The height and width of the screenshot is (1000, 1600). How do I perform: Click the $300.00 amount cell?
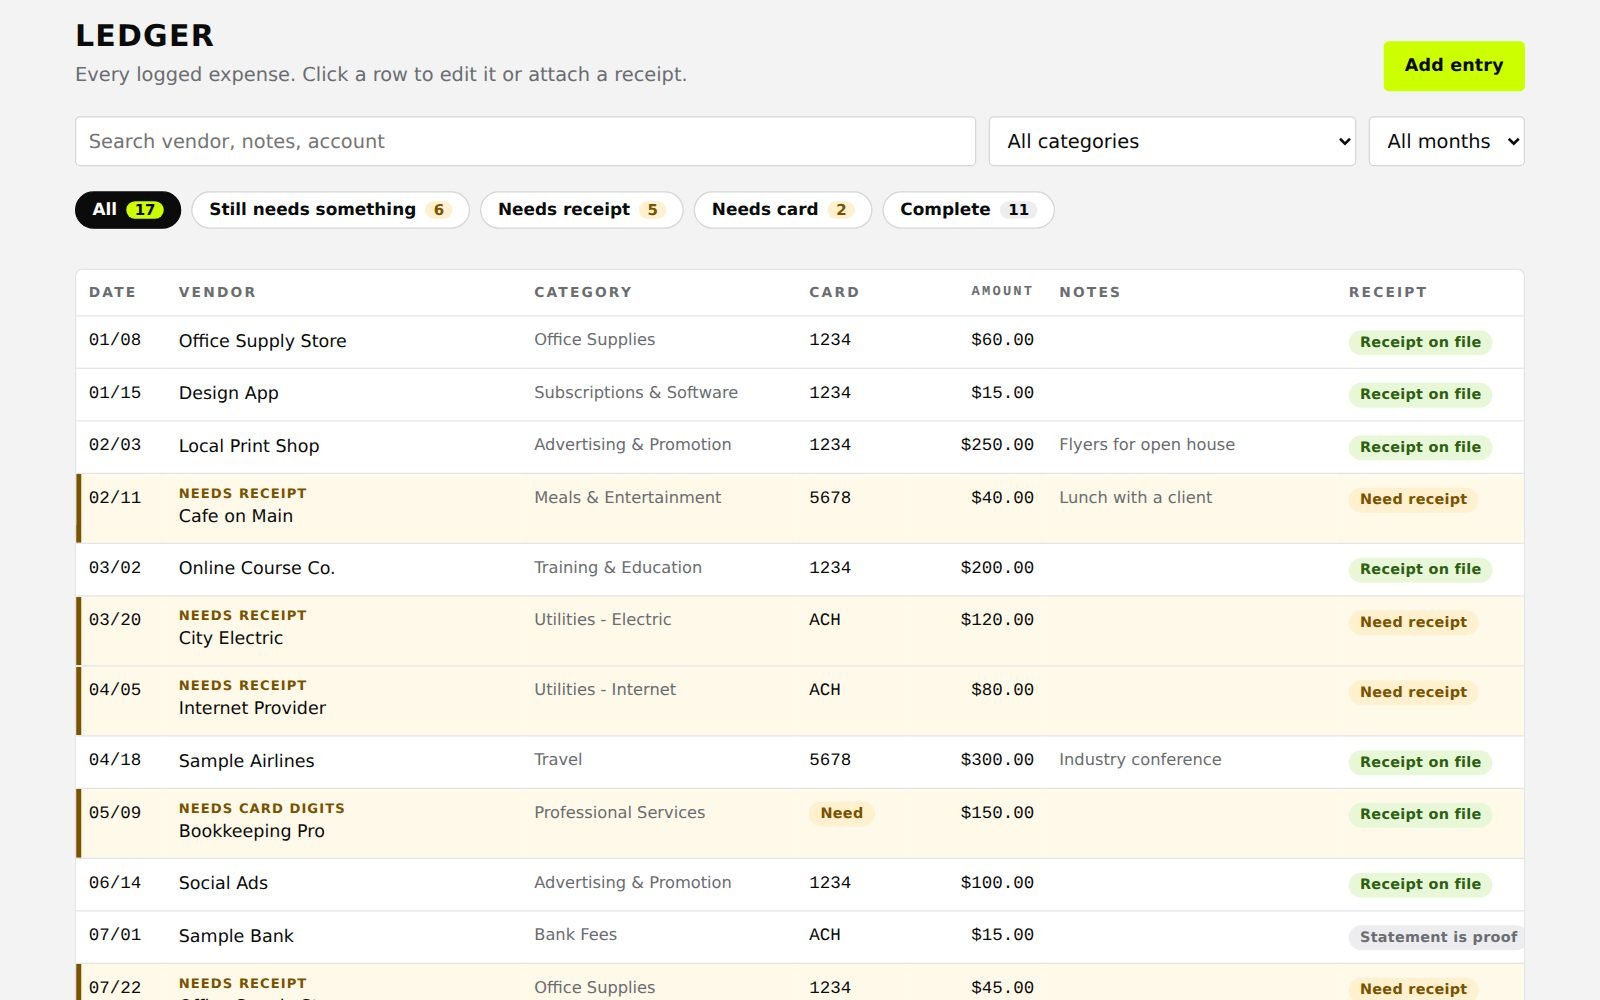pos(997,760)
